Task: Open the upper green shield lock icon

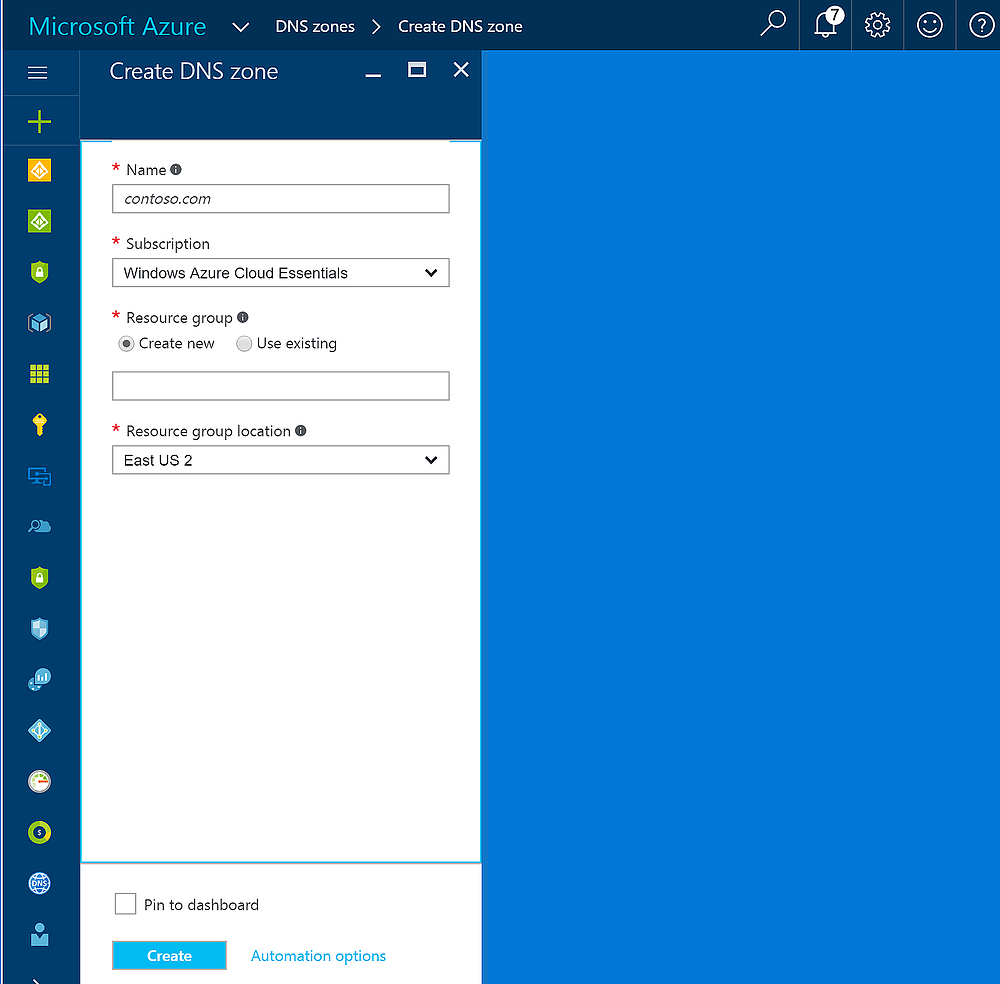Action: [40, 272]
